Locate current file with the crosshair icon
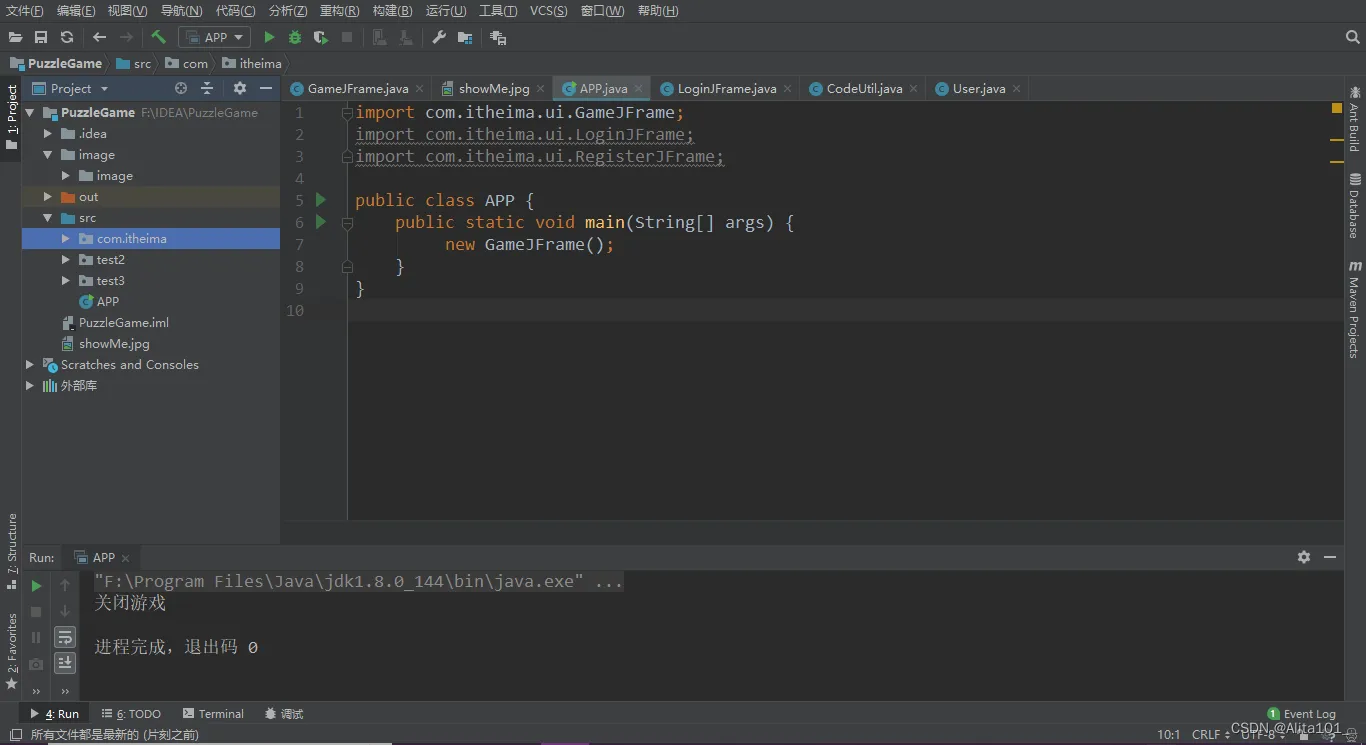This screenshot has height=745, width=1366. tap(181, 88)
